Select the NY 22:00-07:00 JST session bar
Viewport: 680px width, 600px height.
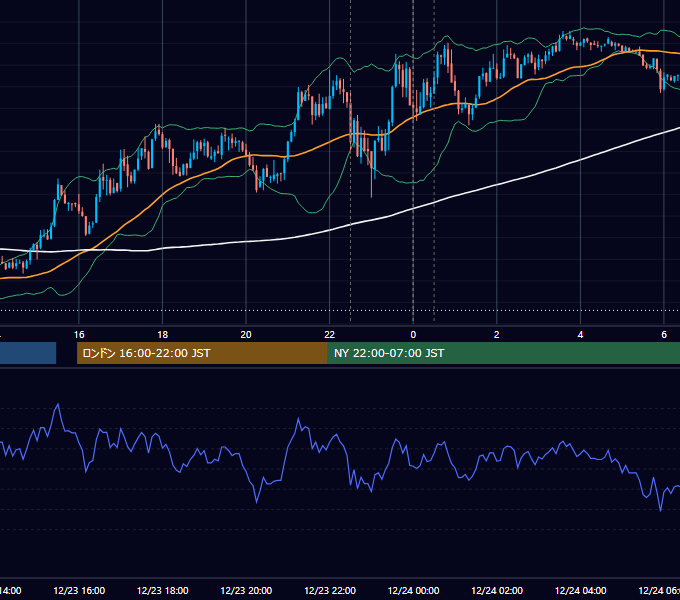click(503, 353)
